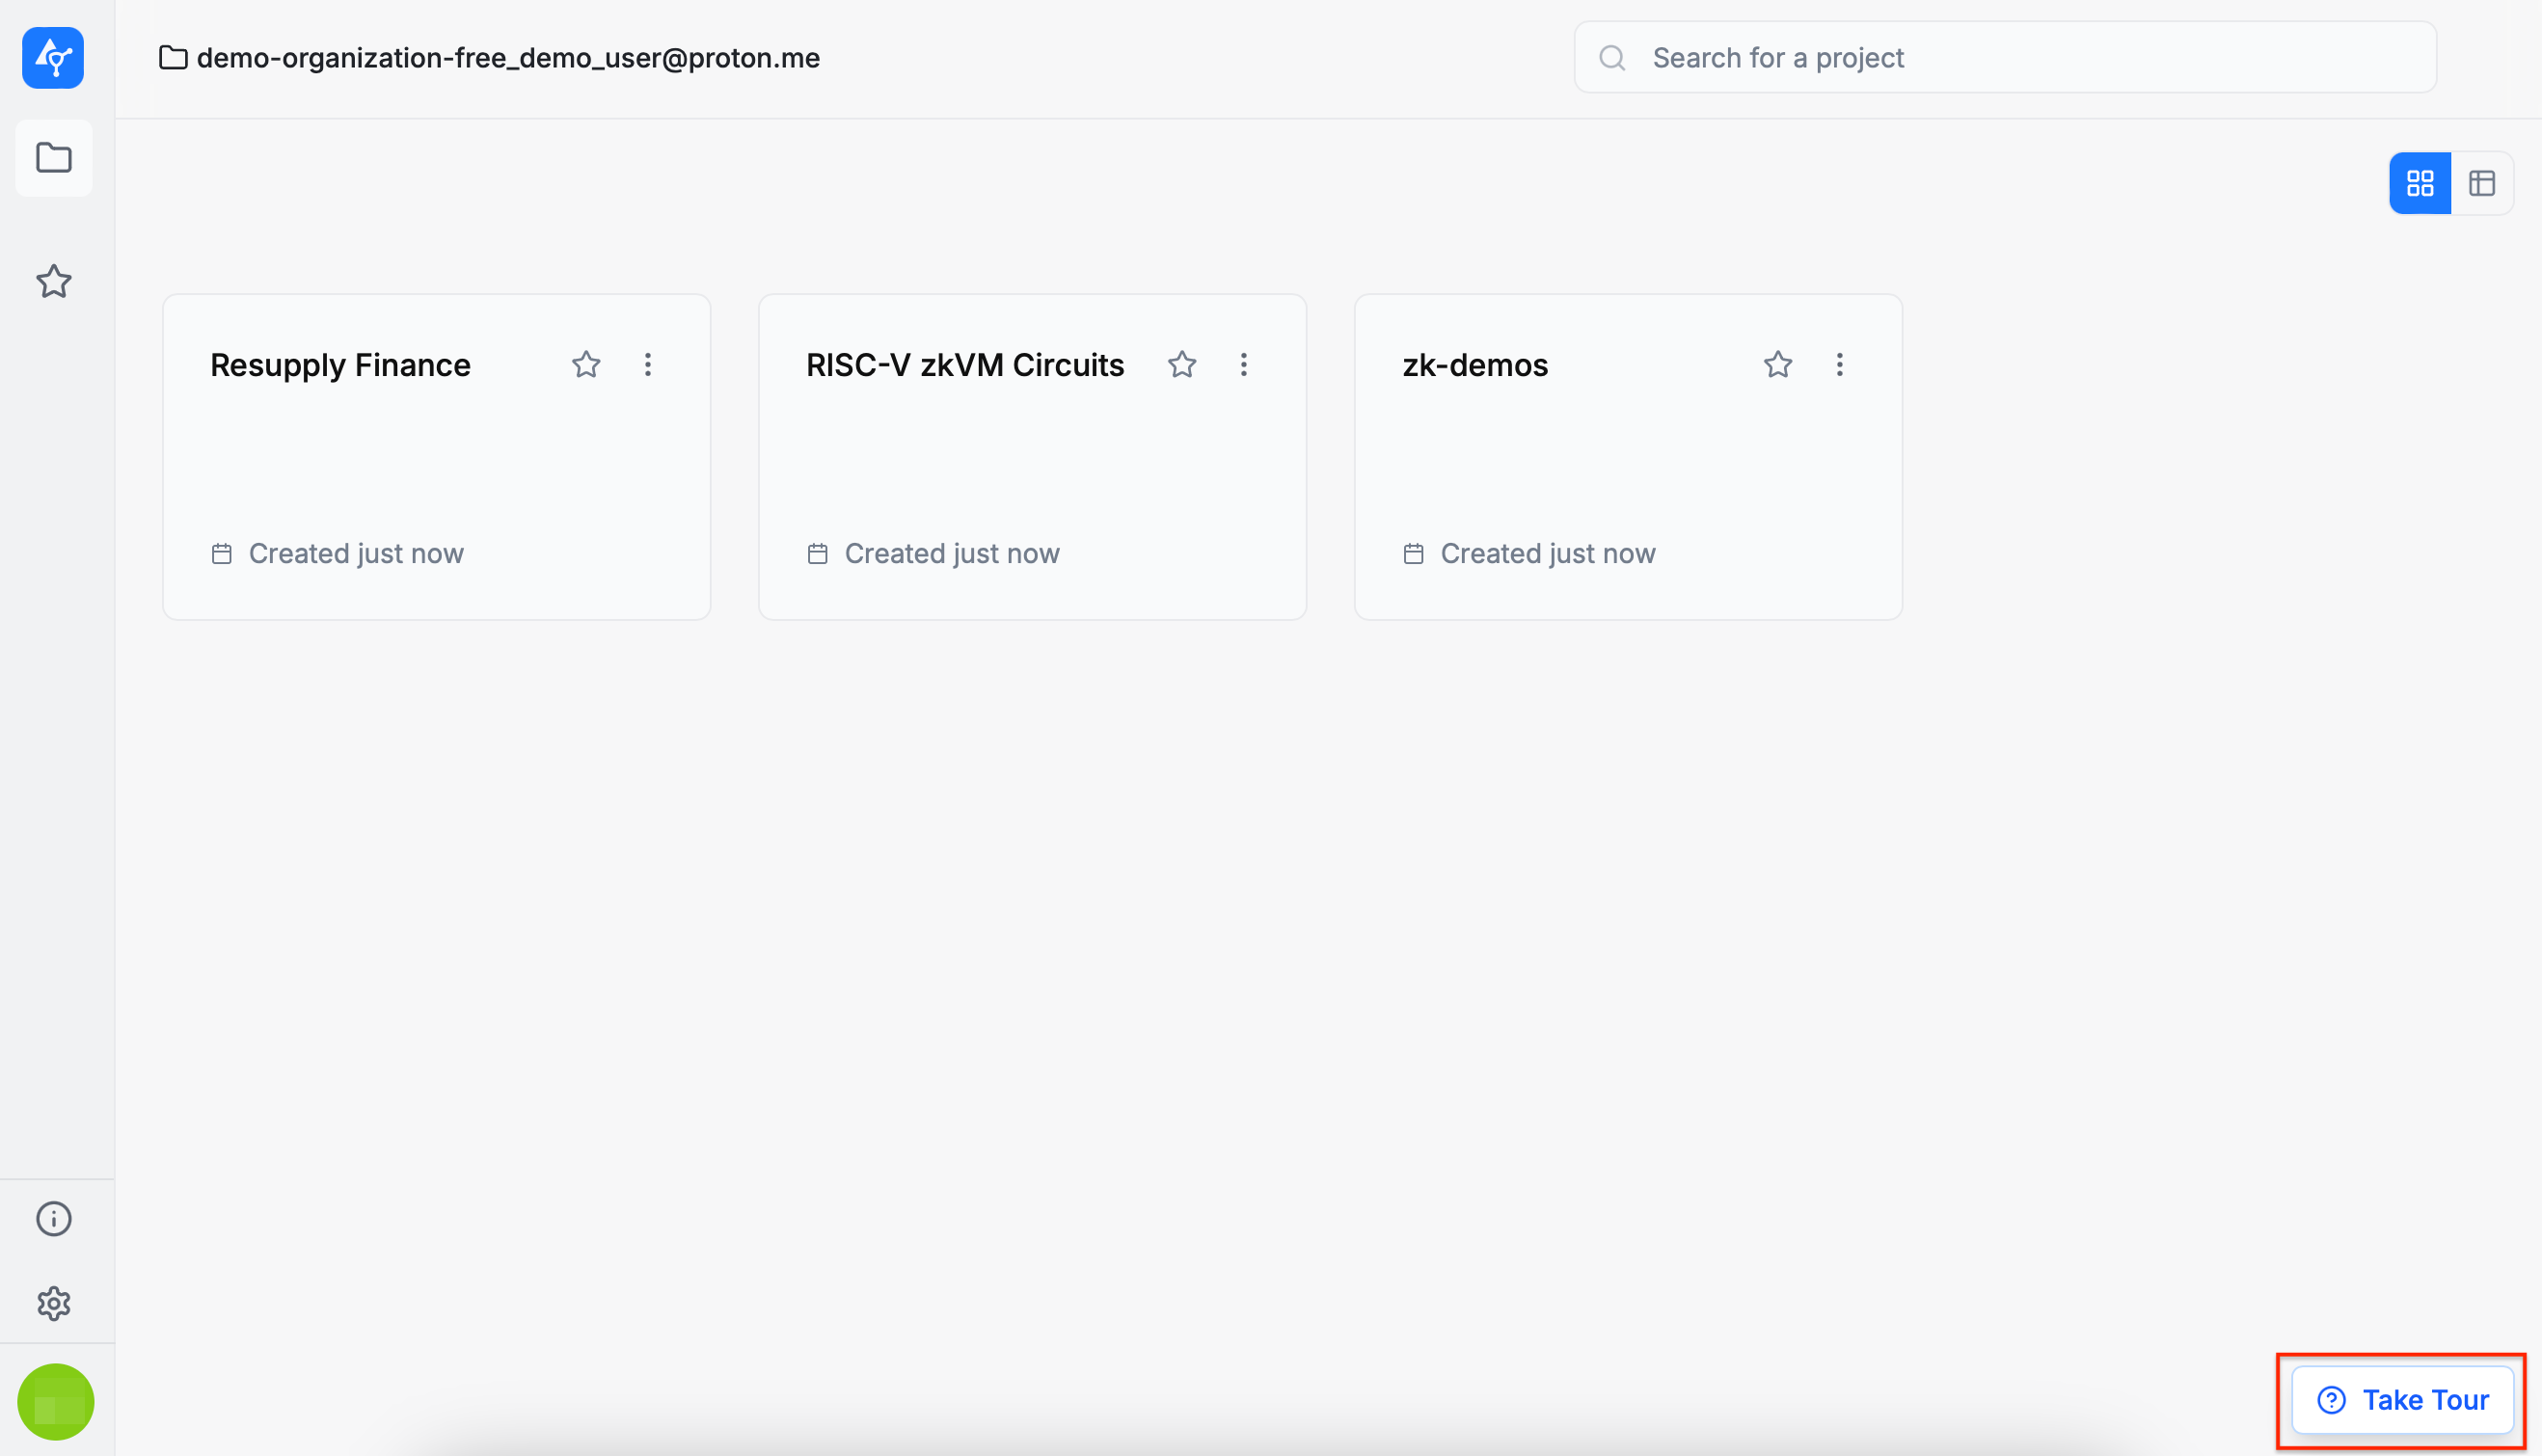Click the green user avatar

point(56,1401)
